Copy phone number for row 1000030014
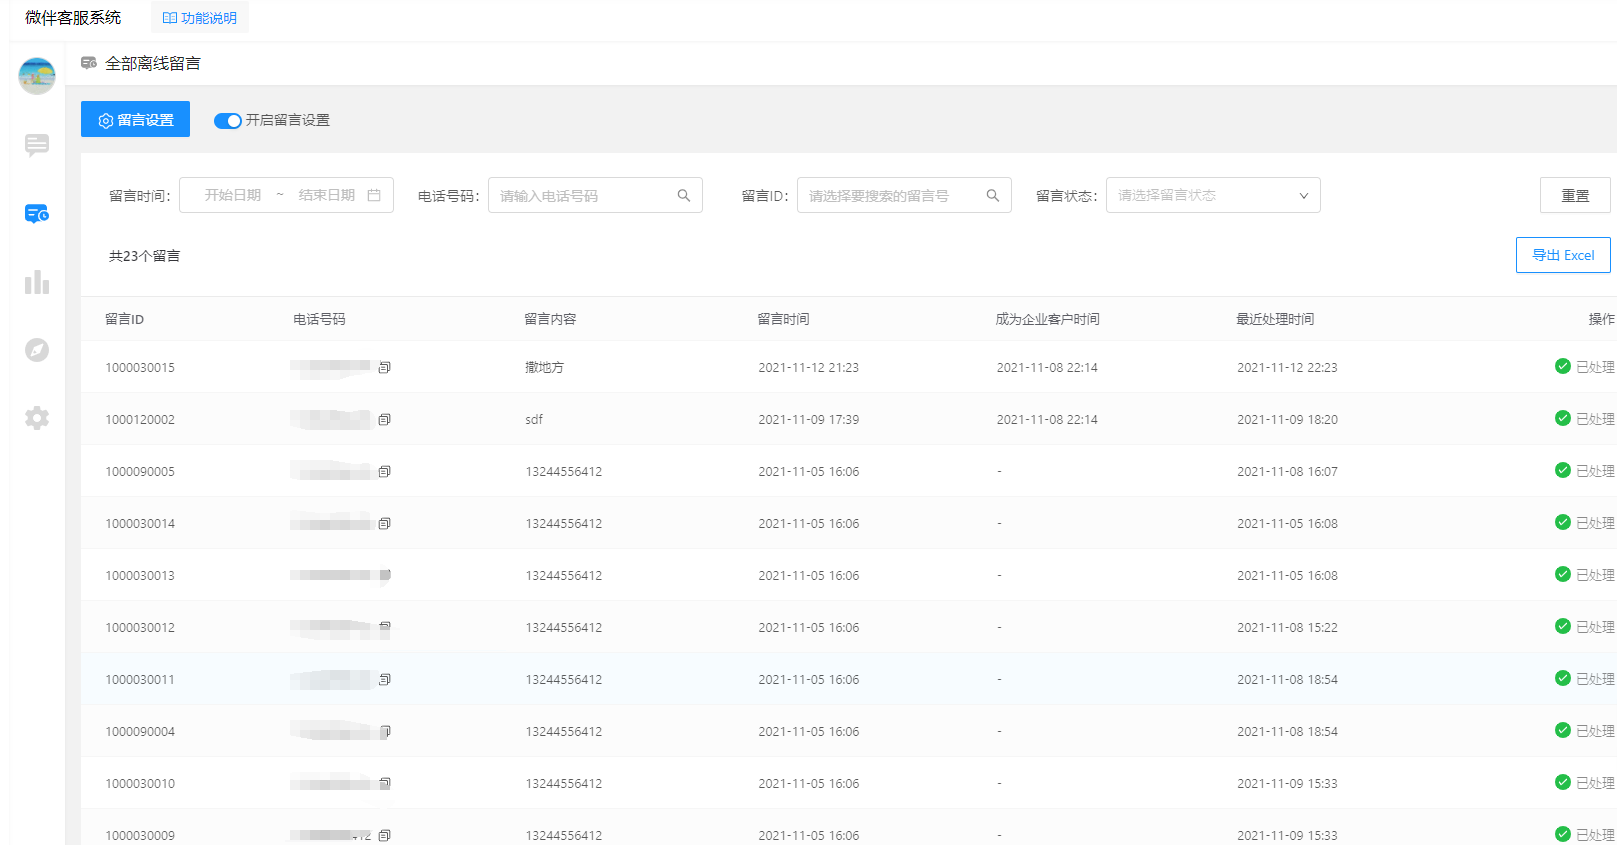1617x845 pixels. 384,523
